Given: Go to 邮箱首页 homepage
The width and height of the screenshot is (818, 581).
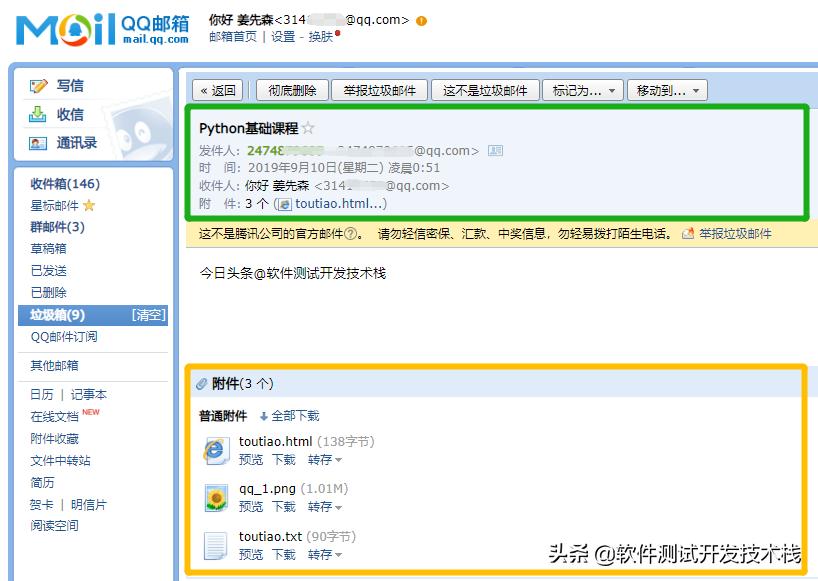Looking at the screenshot, I should click(232, 36).
